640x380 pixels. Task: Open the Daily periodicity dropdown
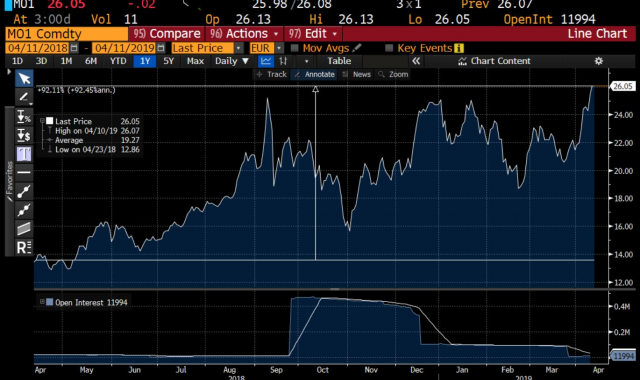click(x=232, y=61)
